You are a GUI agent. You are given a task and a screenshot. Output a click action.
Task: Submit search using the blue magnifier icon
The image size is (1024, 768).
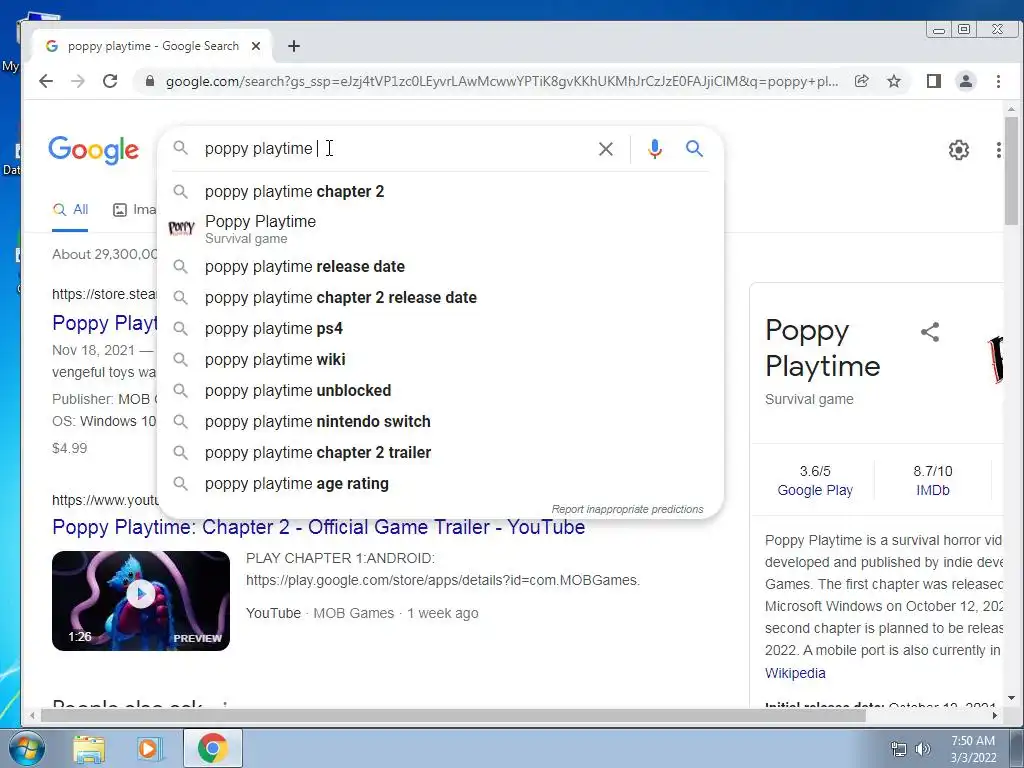click(694, 149)
